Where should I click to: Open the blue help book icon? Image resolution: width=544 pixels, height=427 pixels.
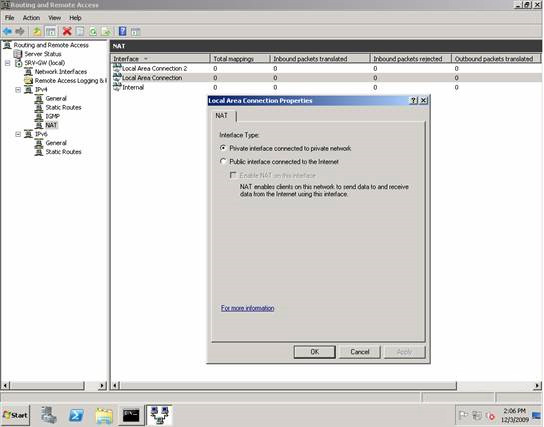tap(122, 32)
